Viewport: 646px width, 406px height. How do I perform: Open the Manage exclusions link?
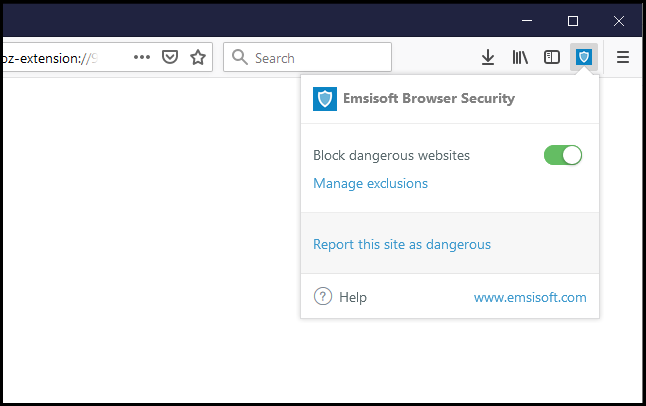click(x=370, y=183)
